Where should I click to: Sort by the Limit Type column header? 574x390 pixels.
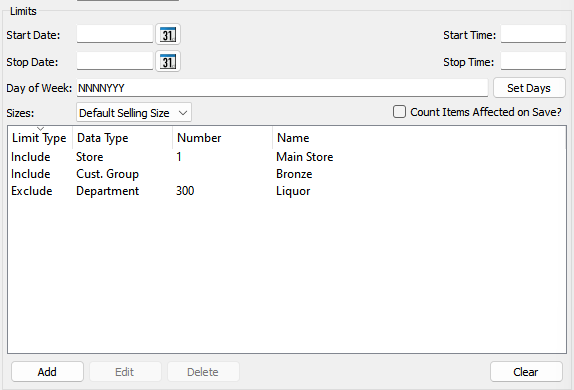click(x=39, y=138)
